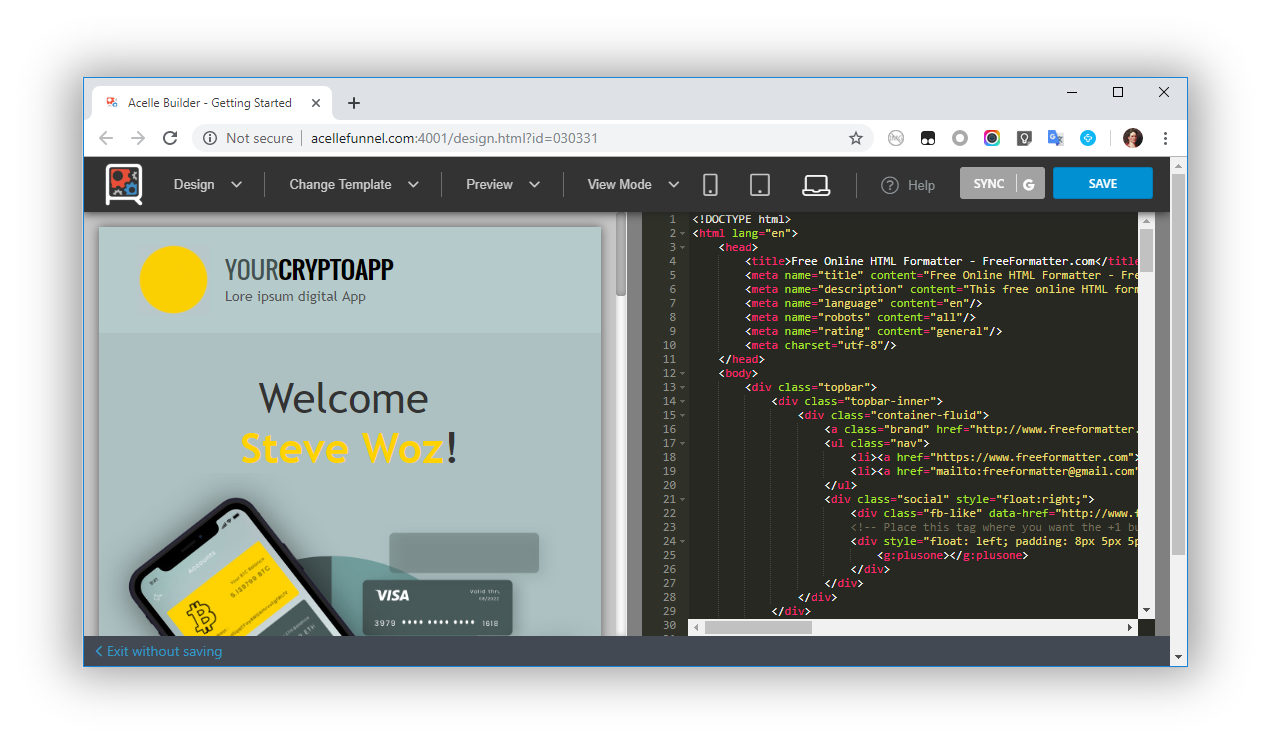The height and width of the screenshot is (745, 1270).
Task: Switch to mobile phone preview icon
Action: (x=710, y=184)
